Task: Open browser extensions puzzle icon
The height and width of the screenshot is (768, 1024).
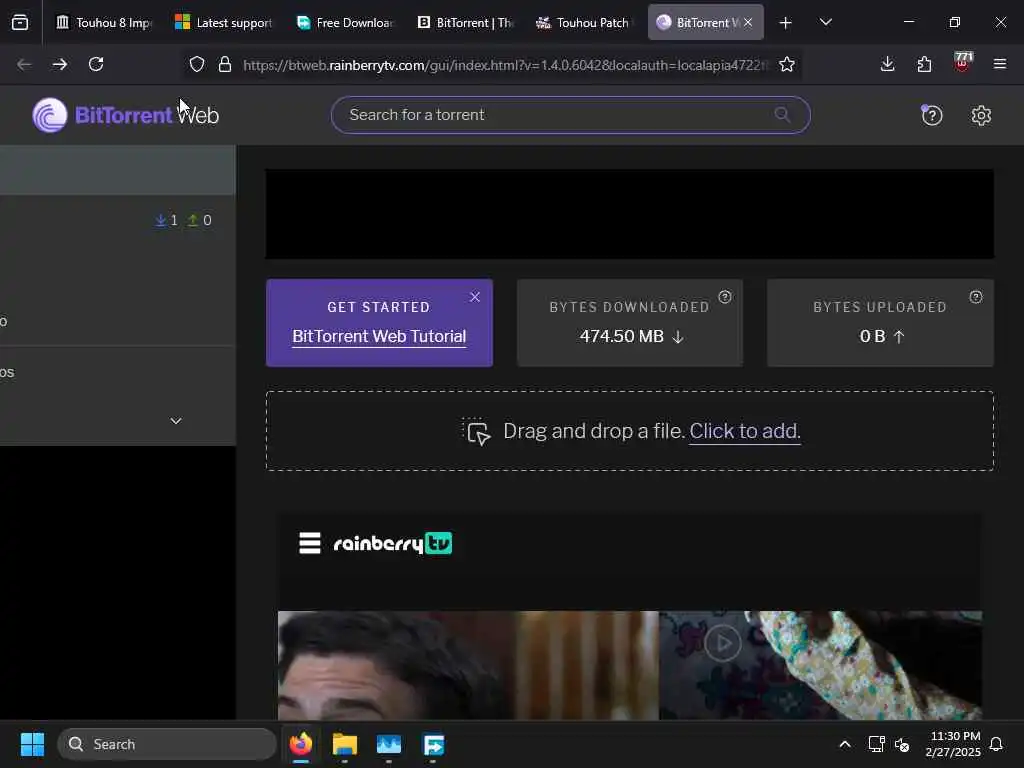Action: (x=924, y=64)
